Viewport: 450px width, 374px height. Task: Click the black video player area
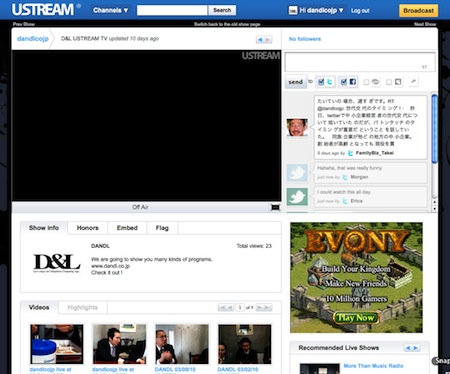[146, 126]
